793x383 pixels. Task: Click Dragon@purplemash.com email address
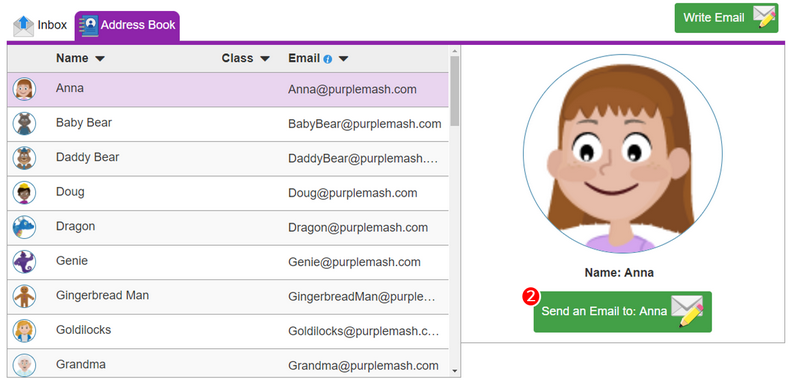[x=358, y=228]
